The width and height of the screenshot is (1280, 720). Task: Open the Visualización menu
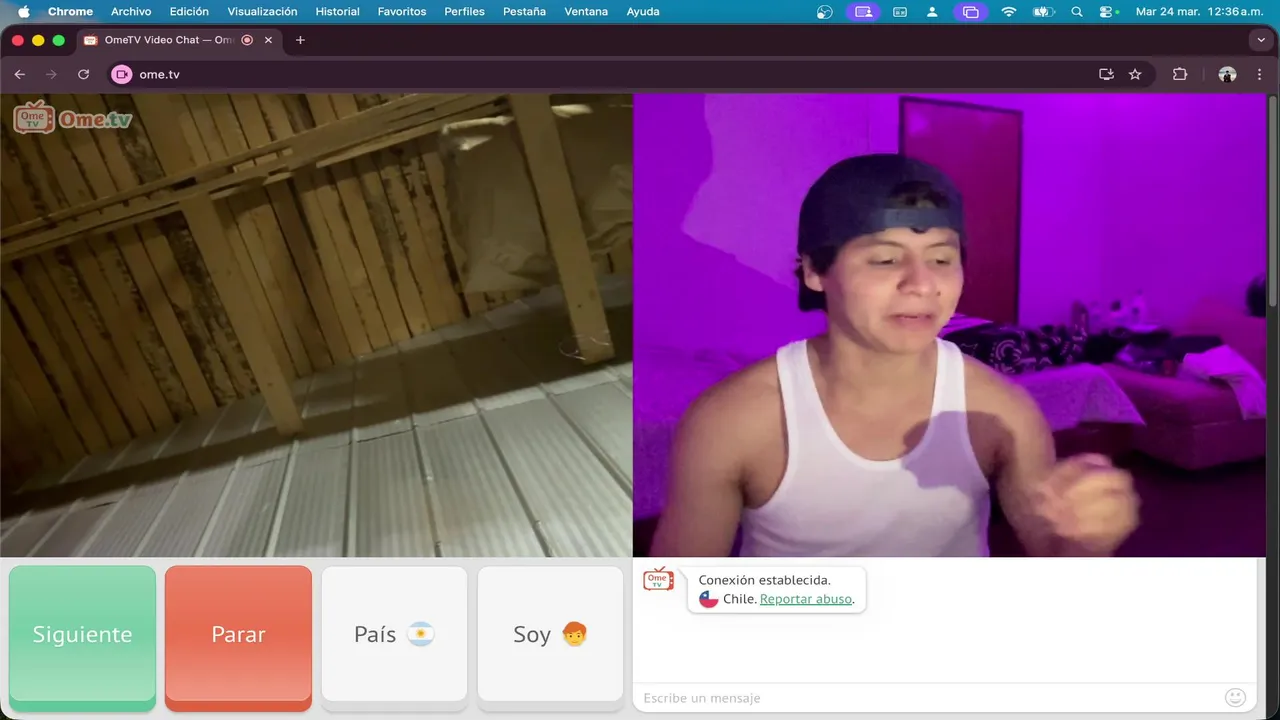262,11
